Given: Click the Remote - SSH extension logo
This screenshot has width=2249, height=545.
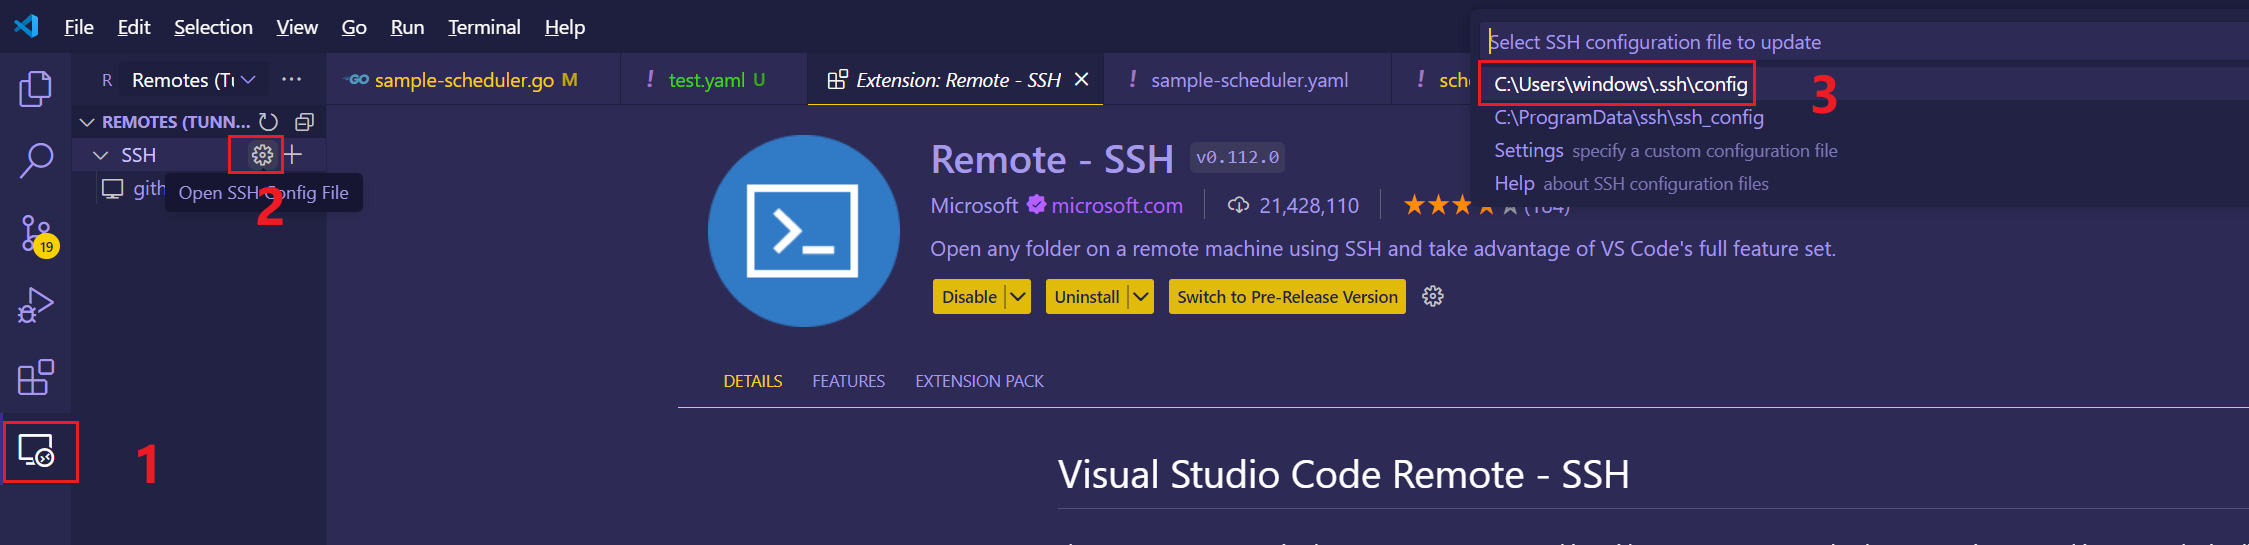Looking at the screenshot, I should [x=803, y=231].
